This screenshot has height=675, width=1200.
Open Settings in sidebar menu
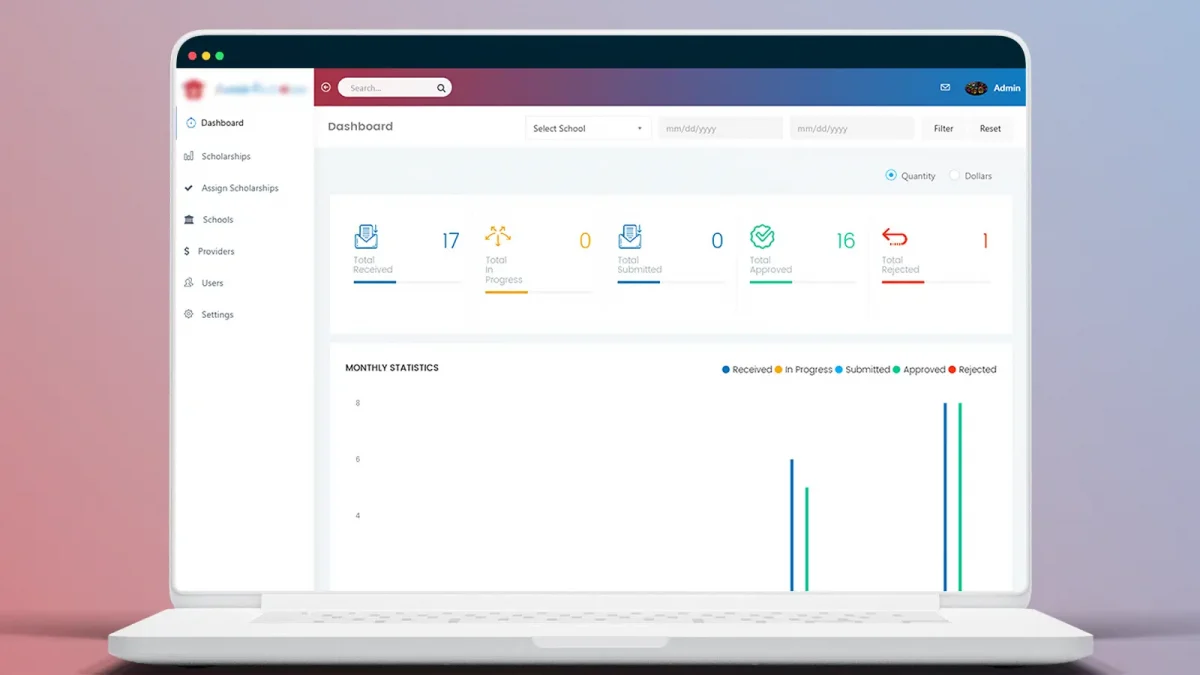tap(217, 314)
